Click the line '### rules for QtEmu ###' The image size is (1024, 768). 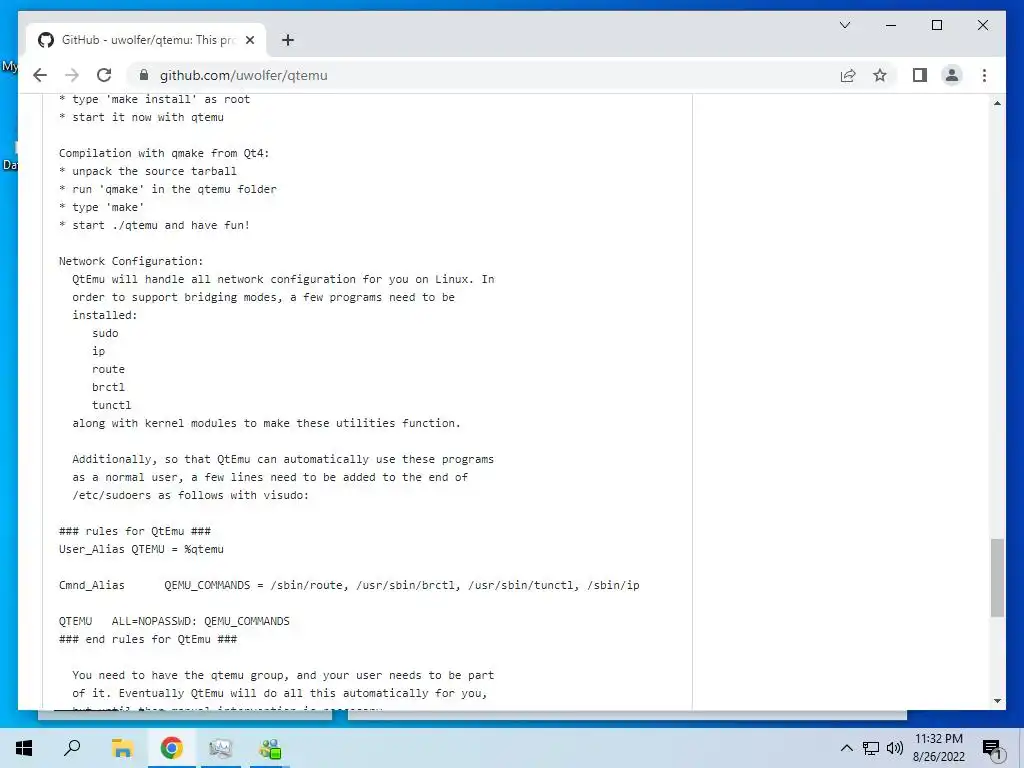(x=135, y=531)
